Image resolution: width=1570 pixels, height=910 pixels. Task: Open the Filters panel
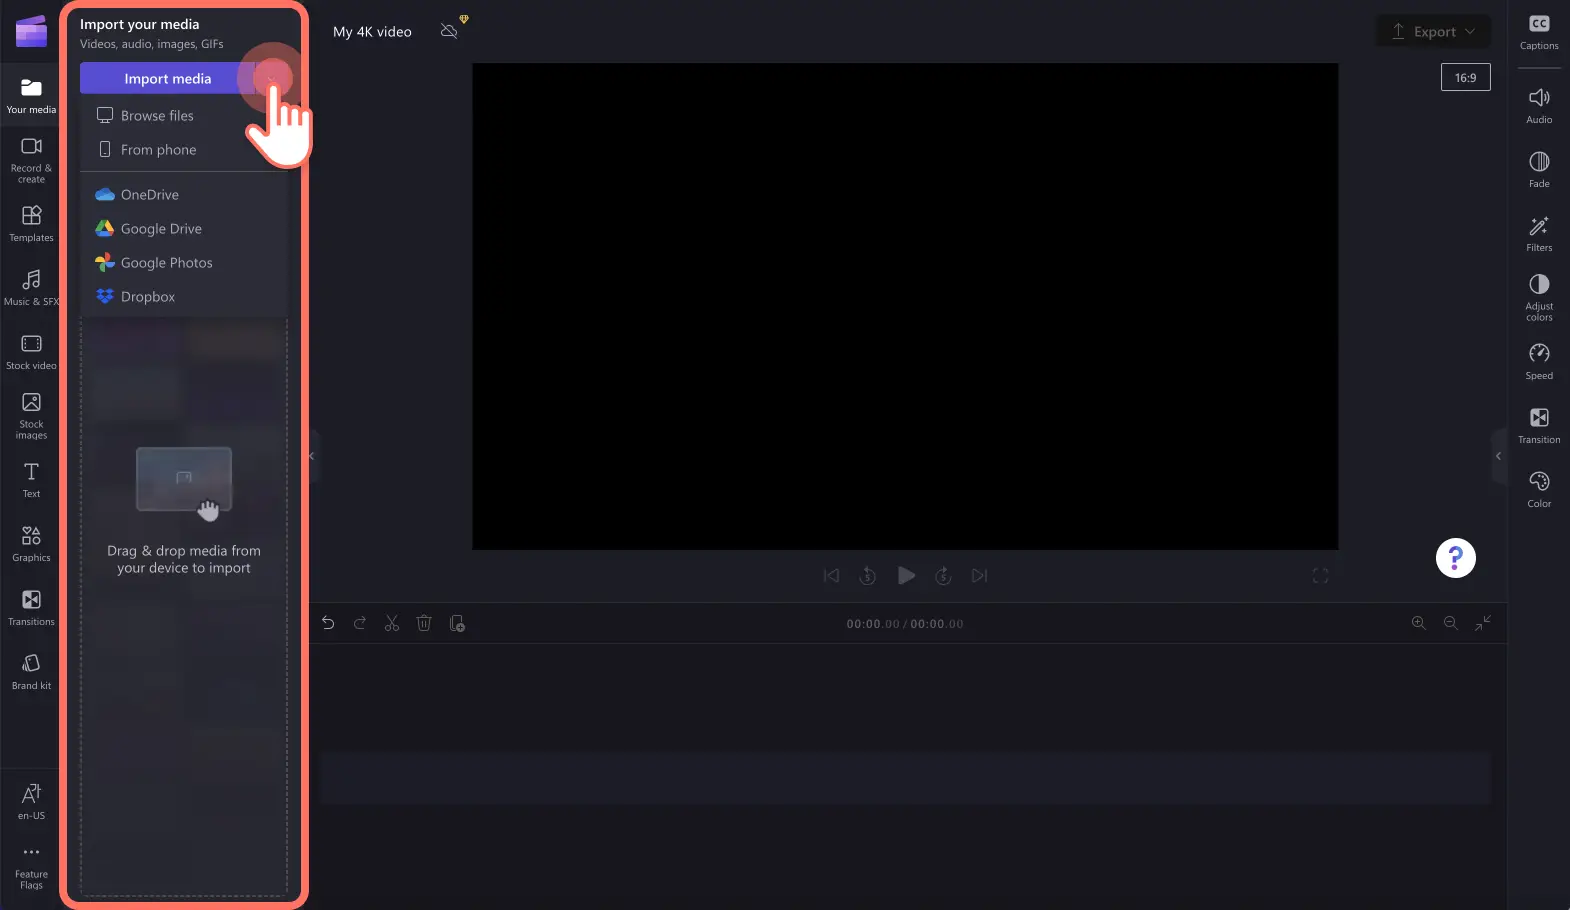(x=1538, y=233)
